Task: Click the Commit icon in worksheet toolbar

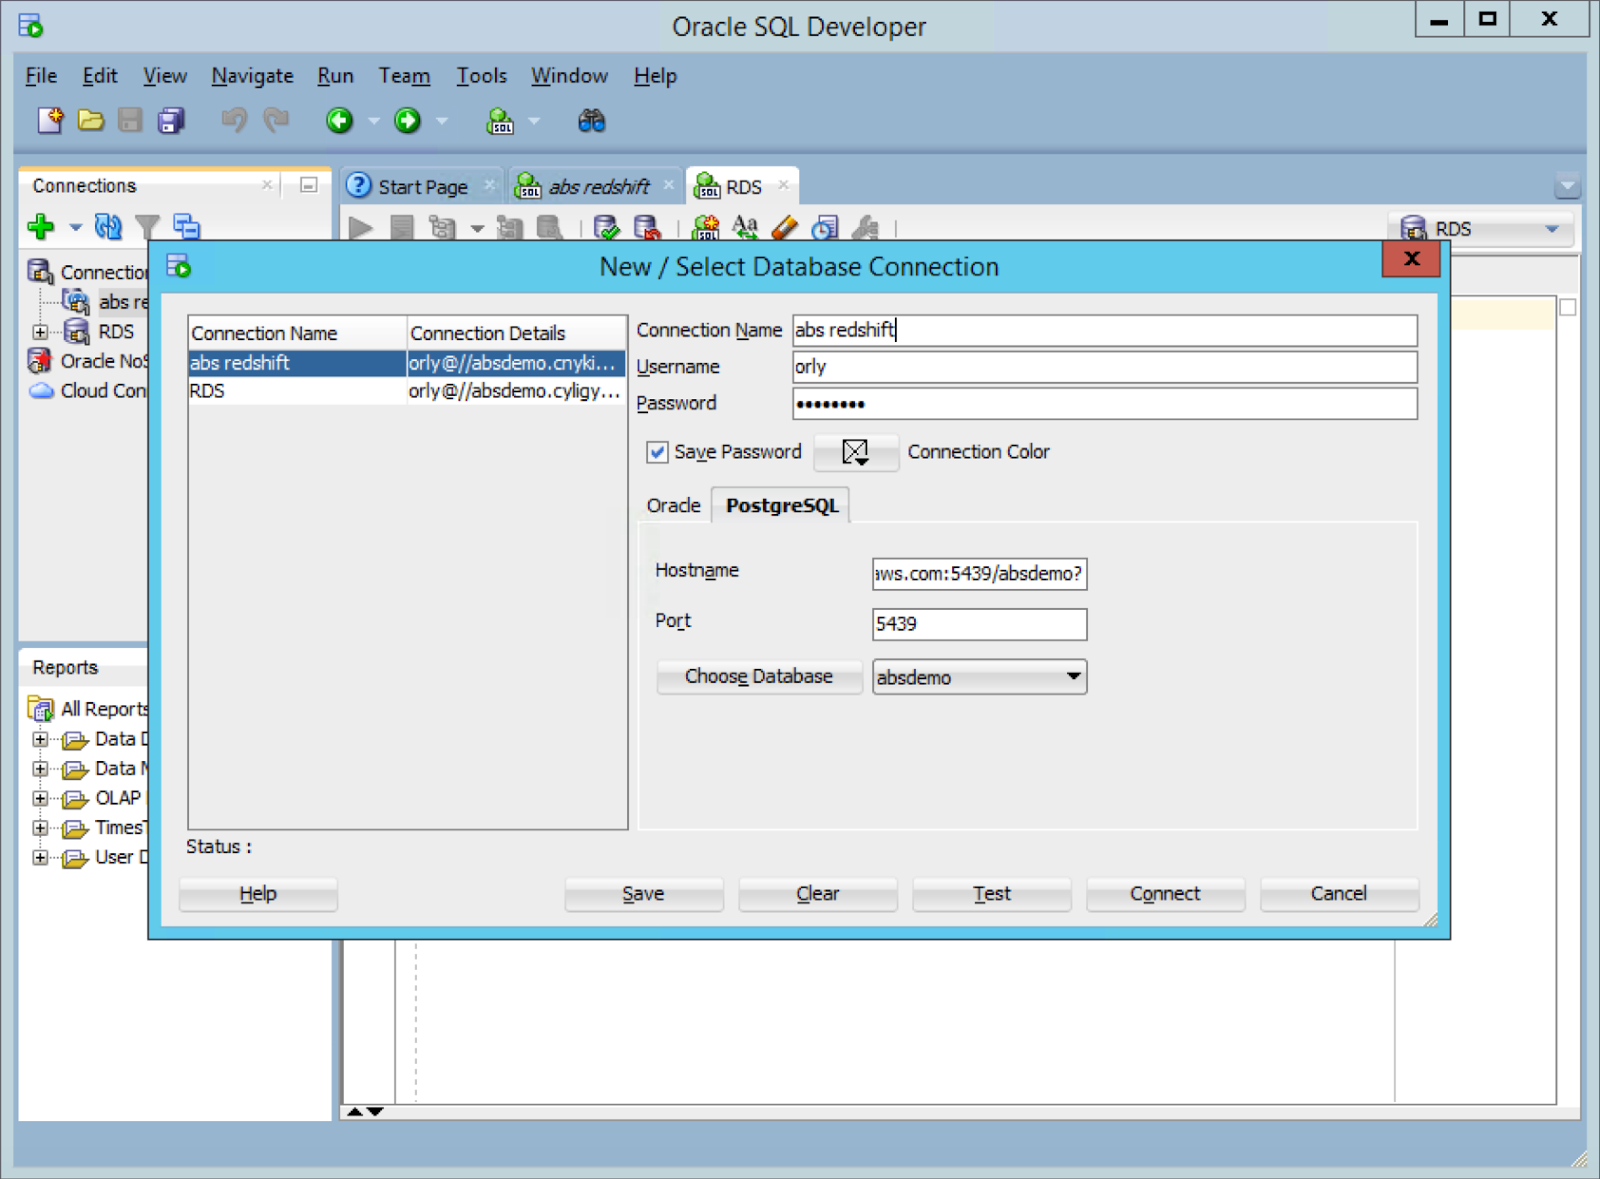Action: point(606,229)
